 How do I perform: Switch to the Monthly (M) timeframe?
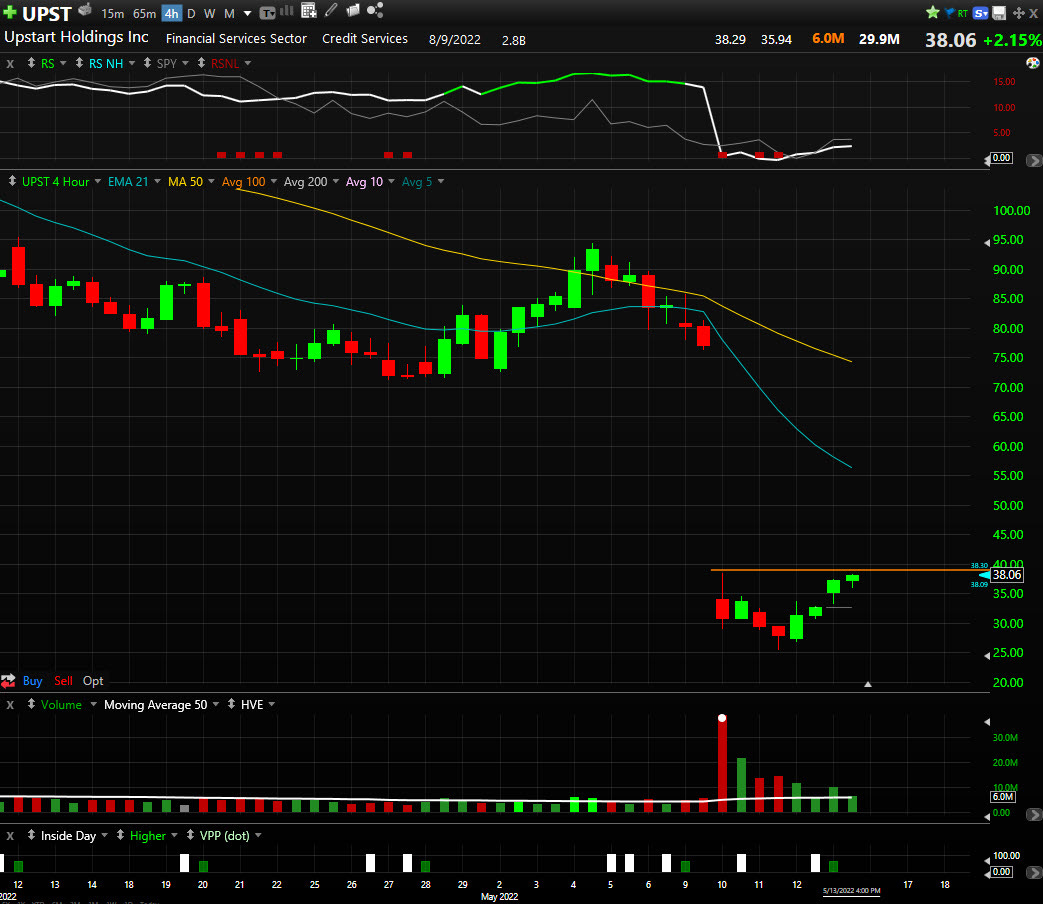[229, 13]
